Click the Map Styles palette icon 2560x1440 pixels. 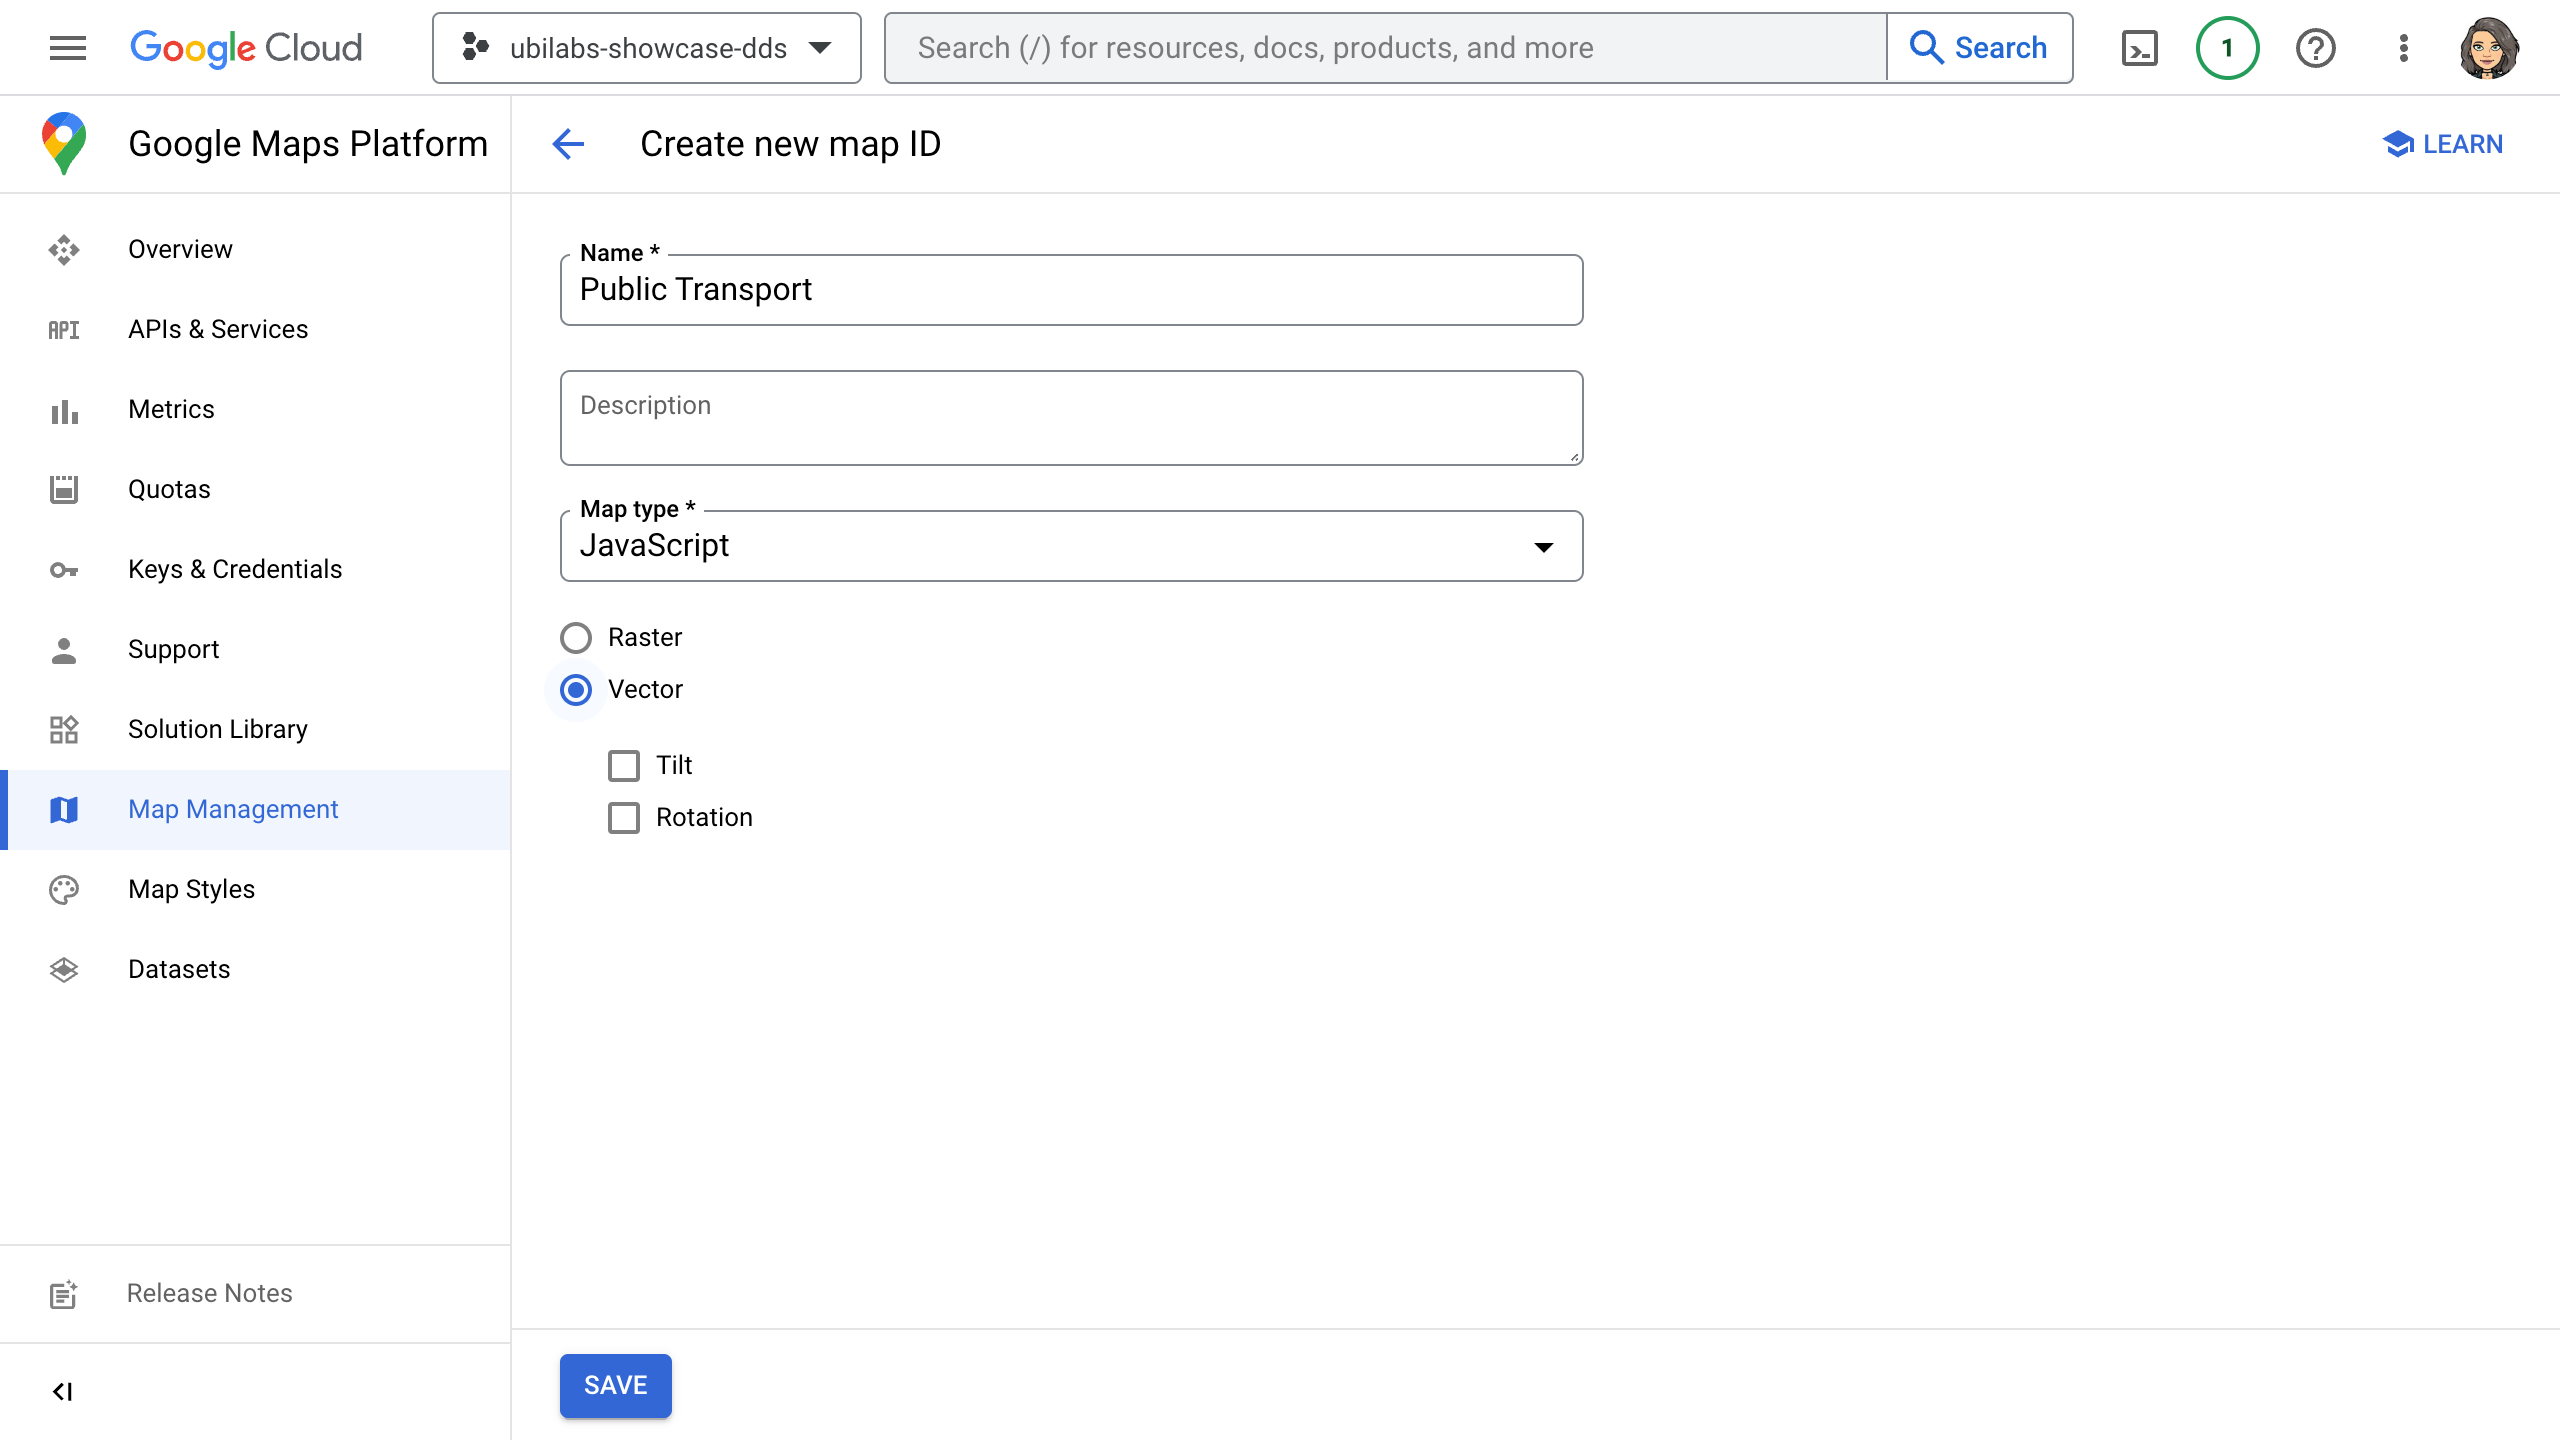click(x=64, y=889)
